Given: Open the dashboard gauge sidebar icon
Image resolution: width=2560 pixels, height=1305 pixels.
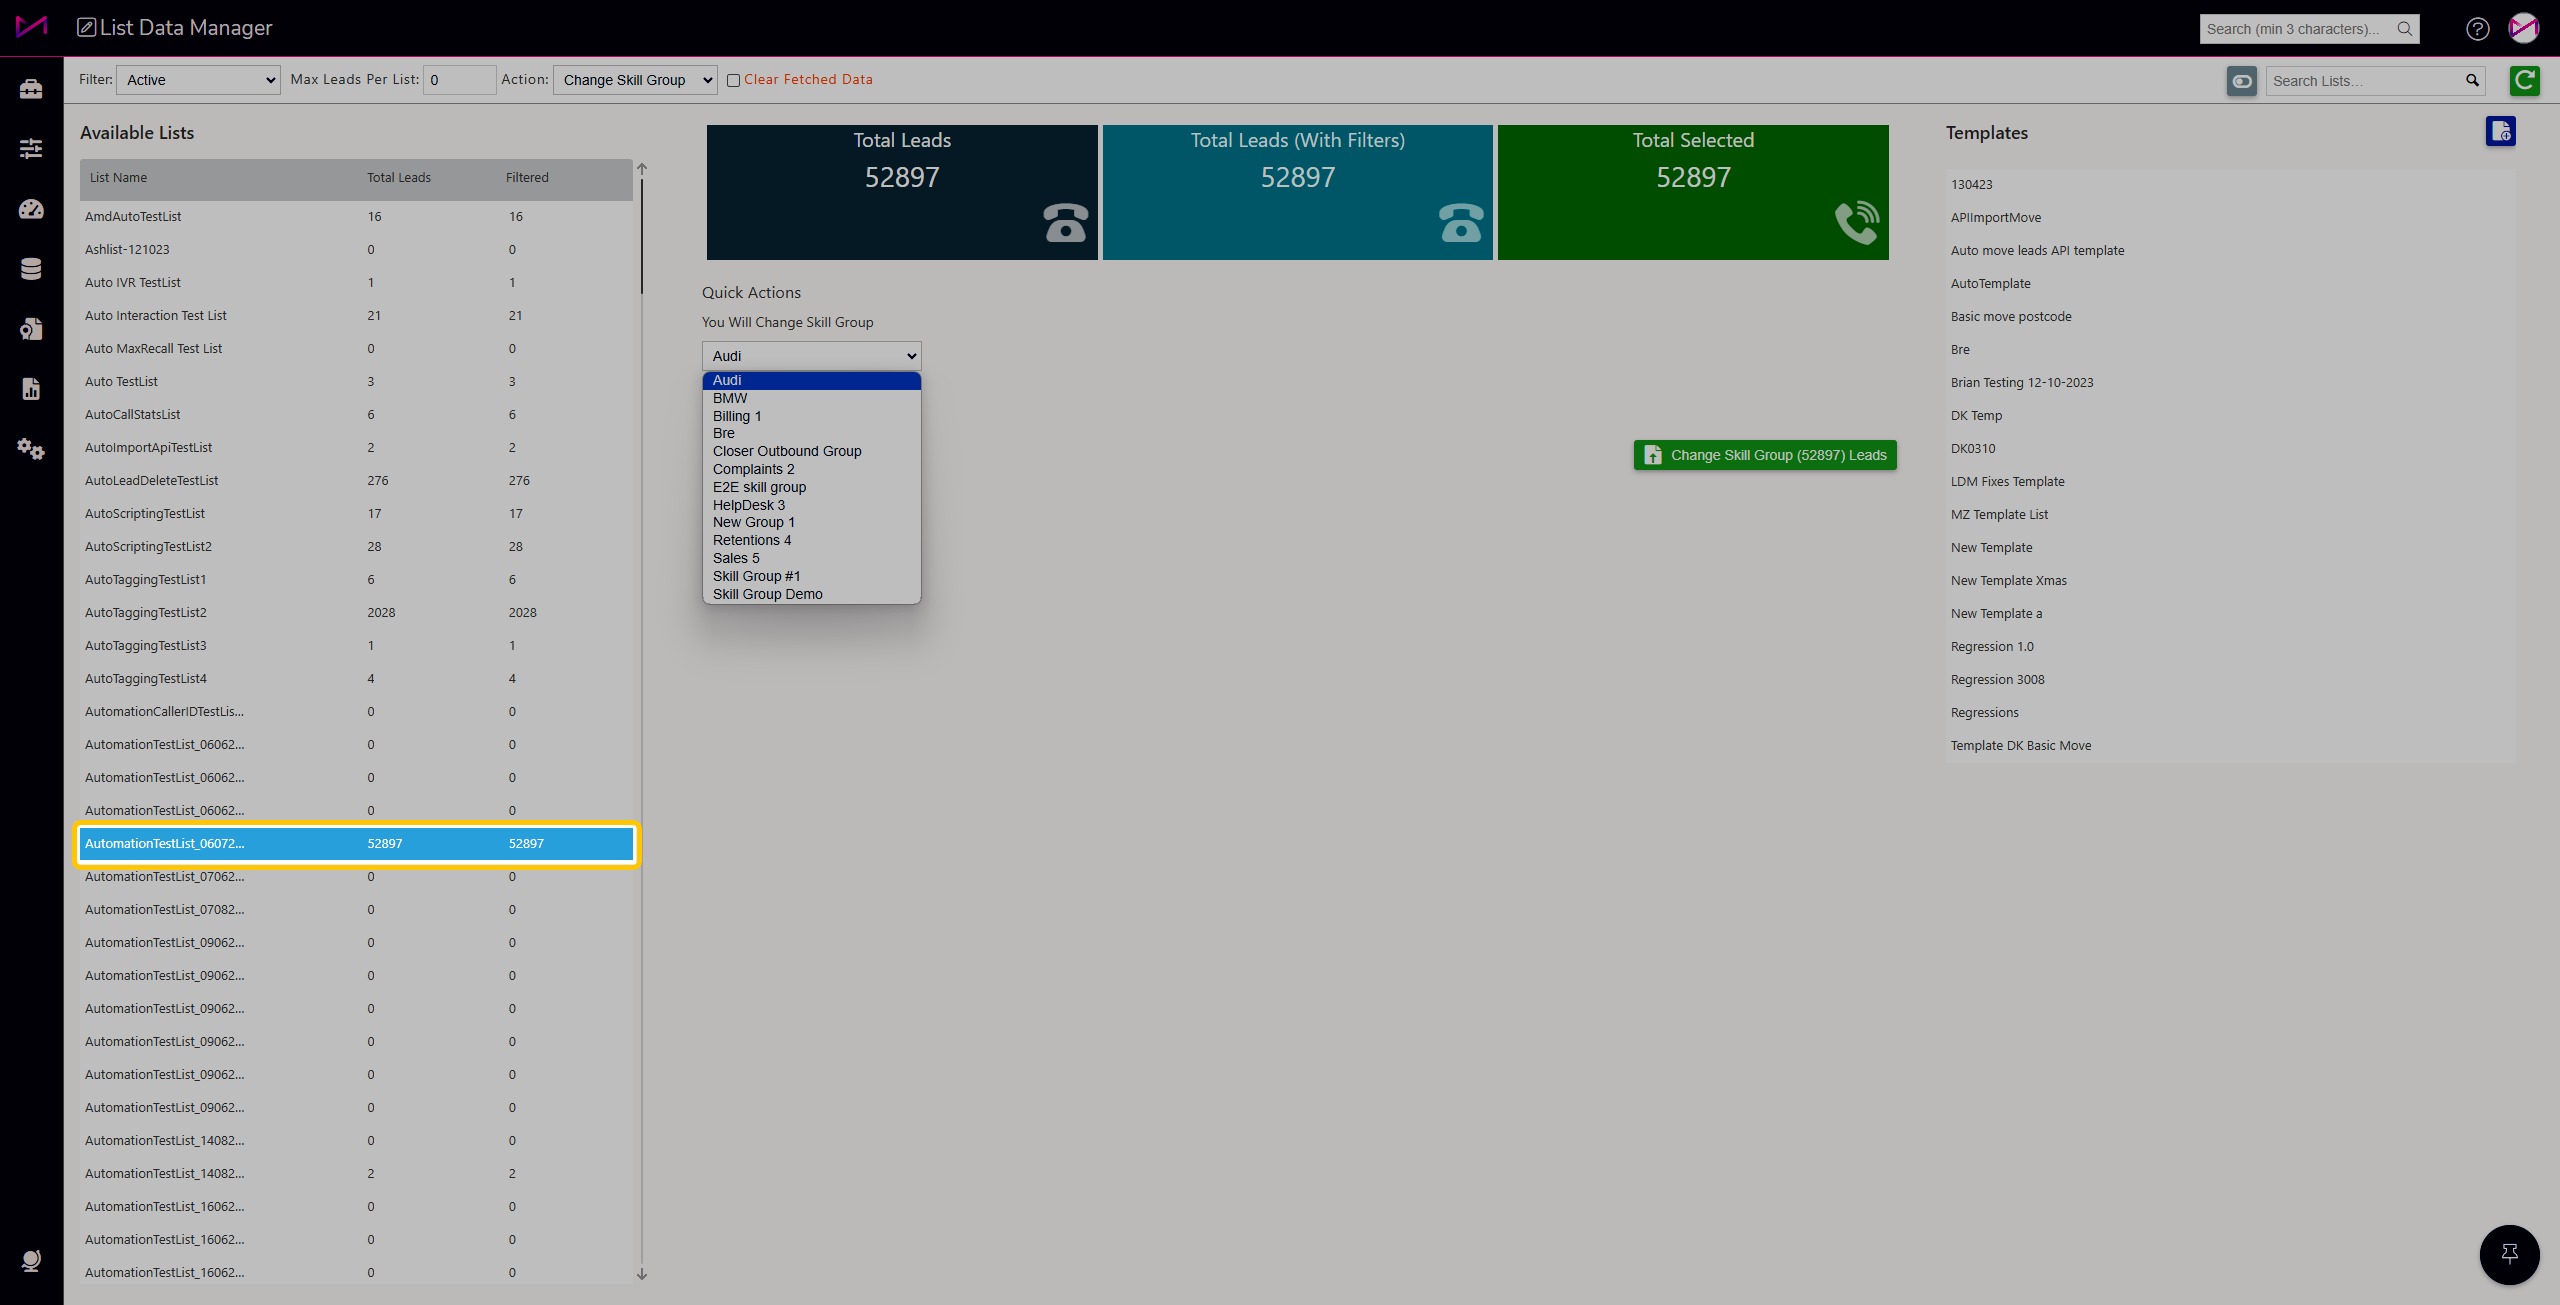Looking at the screenshot, I should [31, 209].
